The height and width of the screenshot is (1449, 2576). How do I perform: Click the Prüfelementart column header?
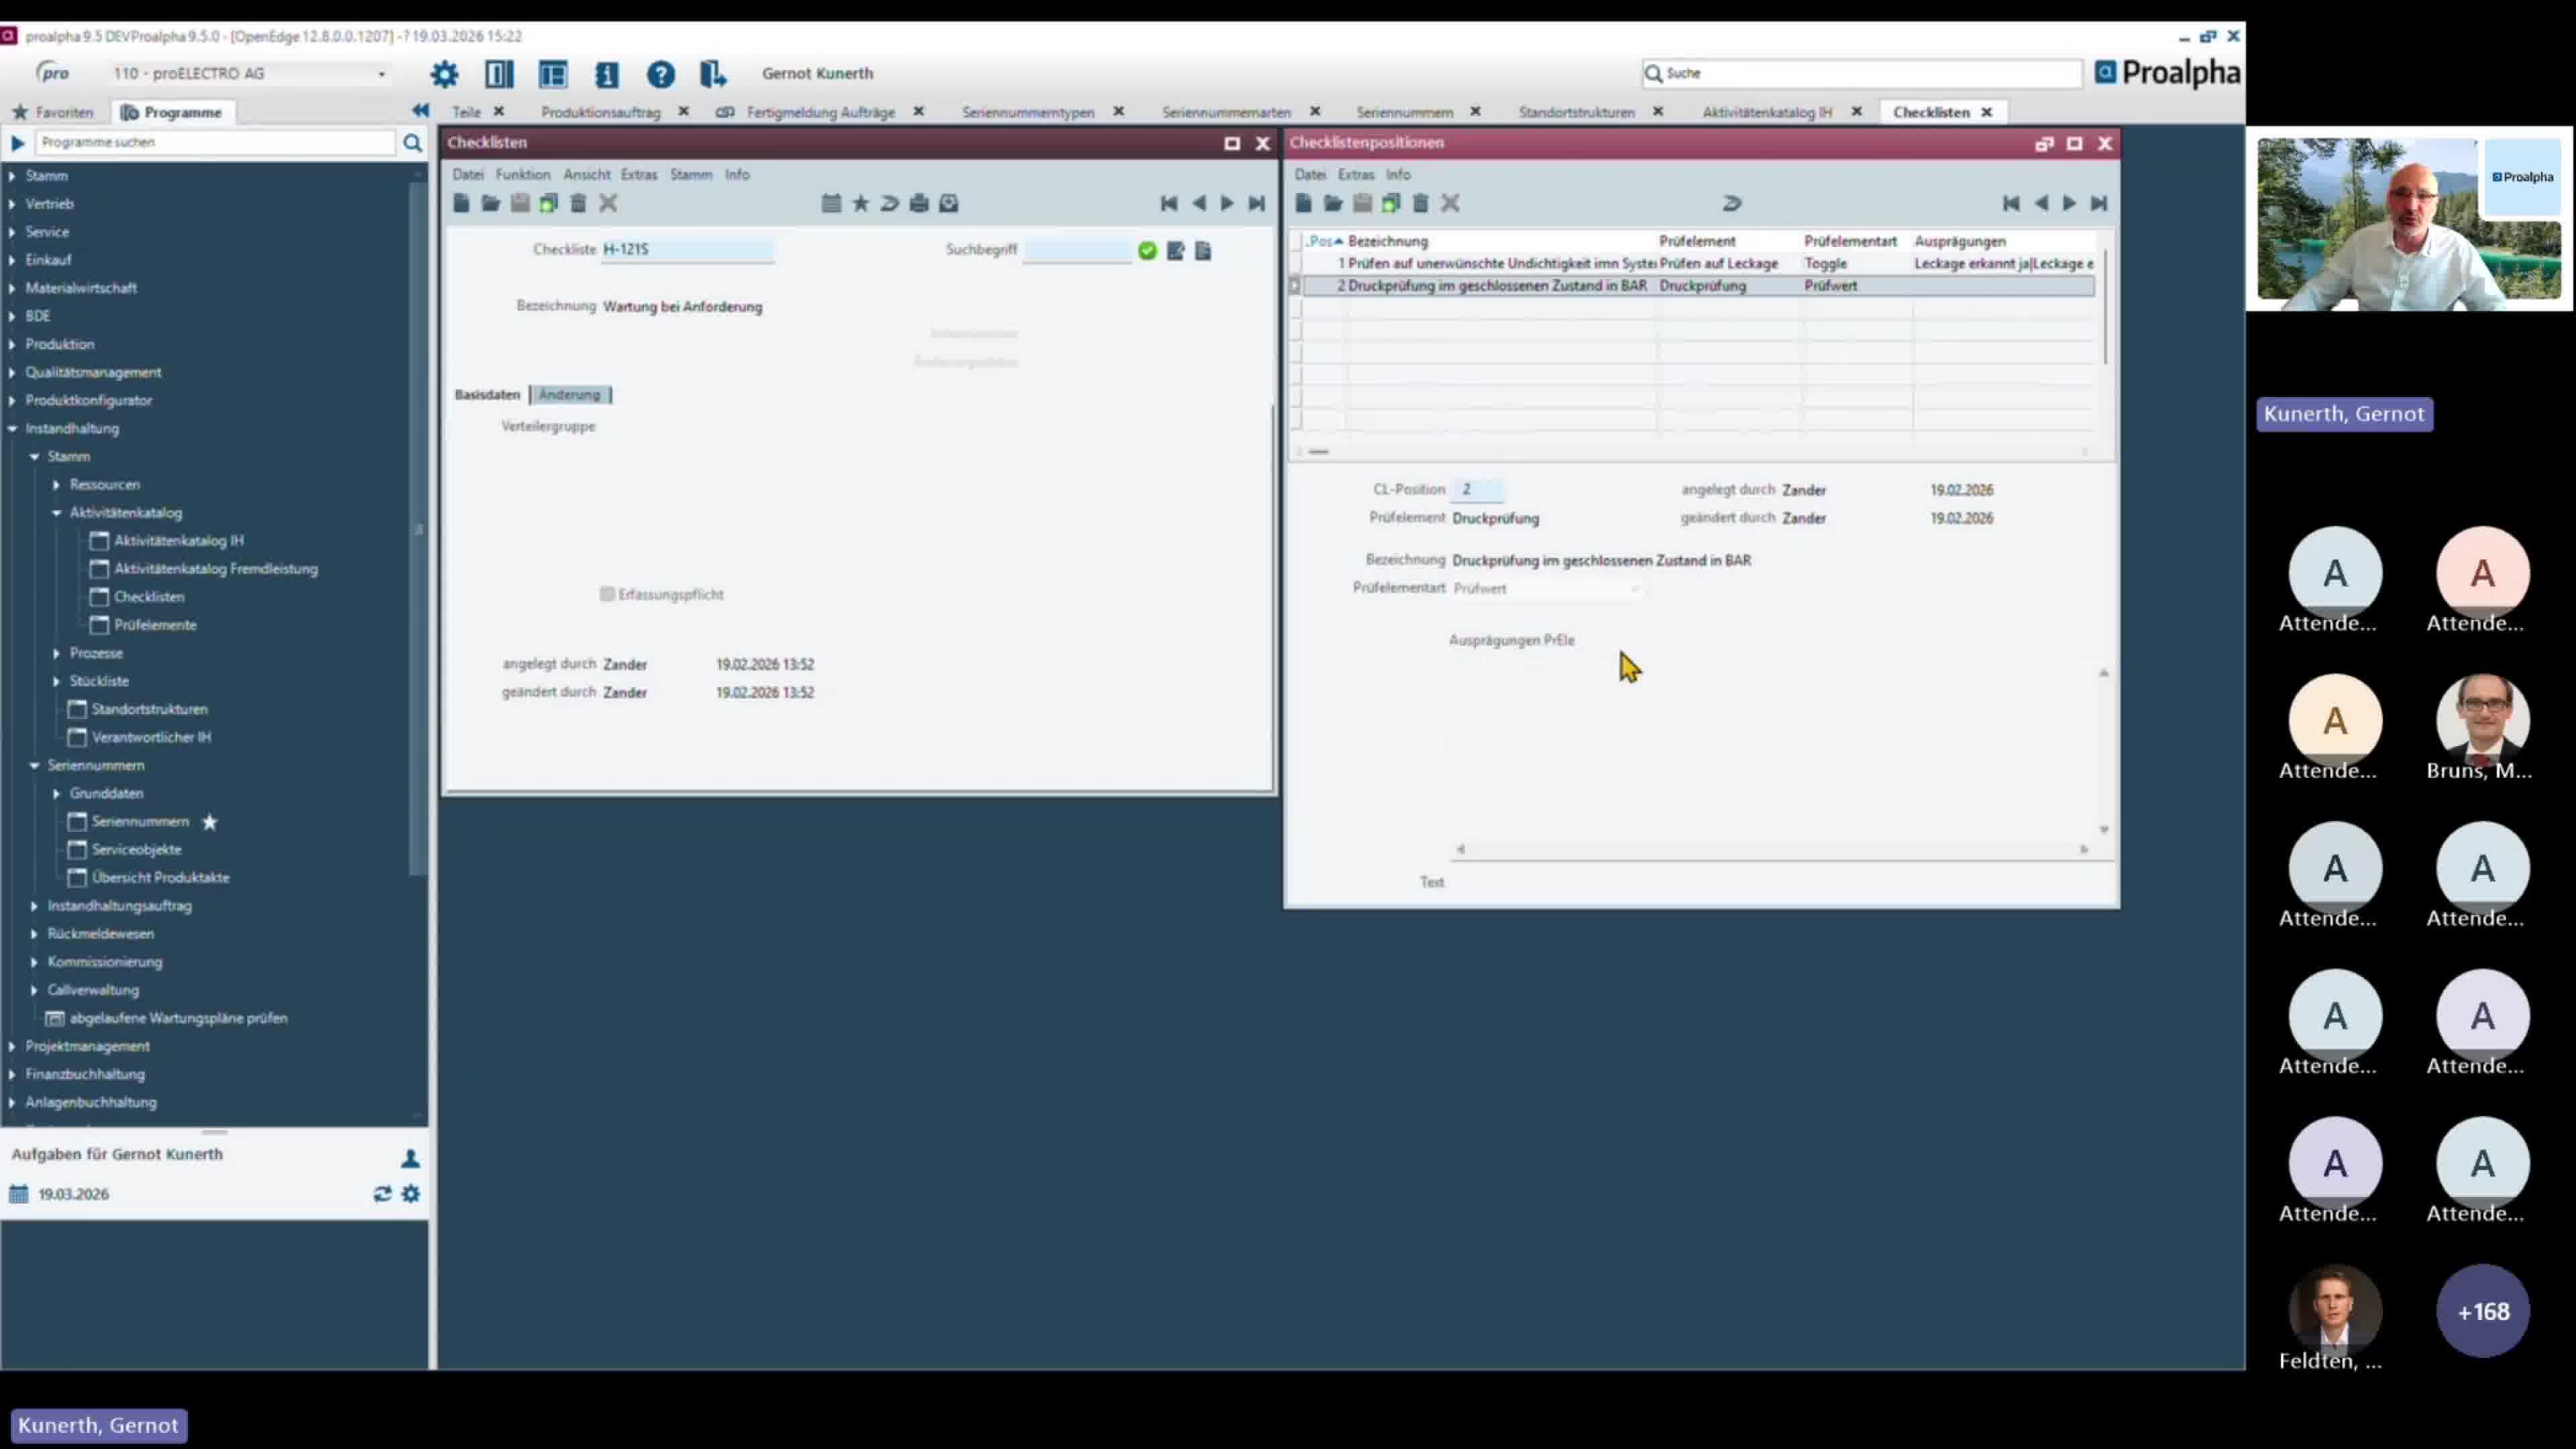point(1850,241)
